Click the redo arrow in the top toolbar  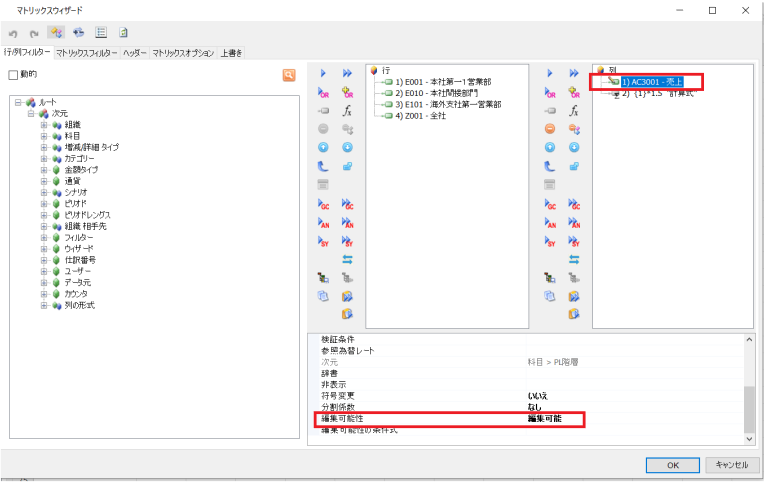[33, 32]
